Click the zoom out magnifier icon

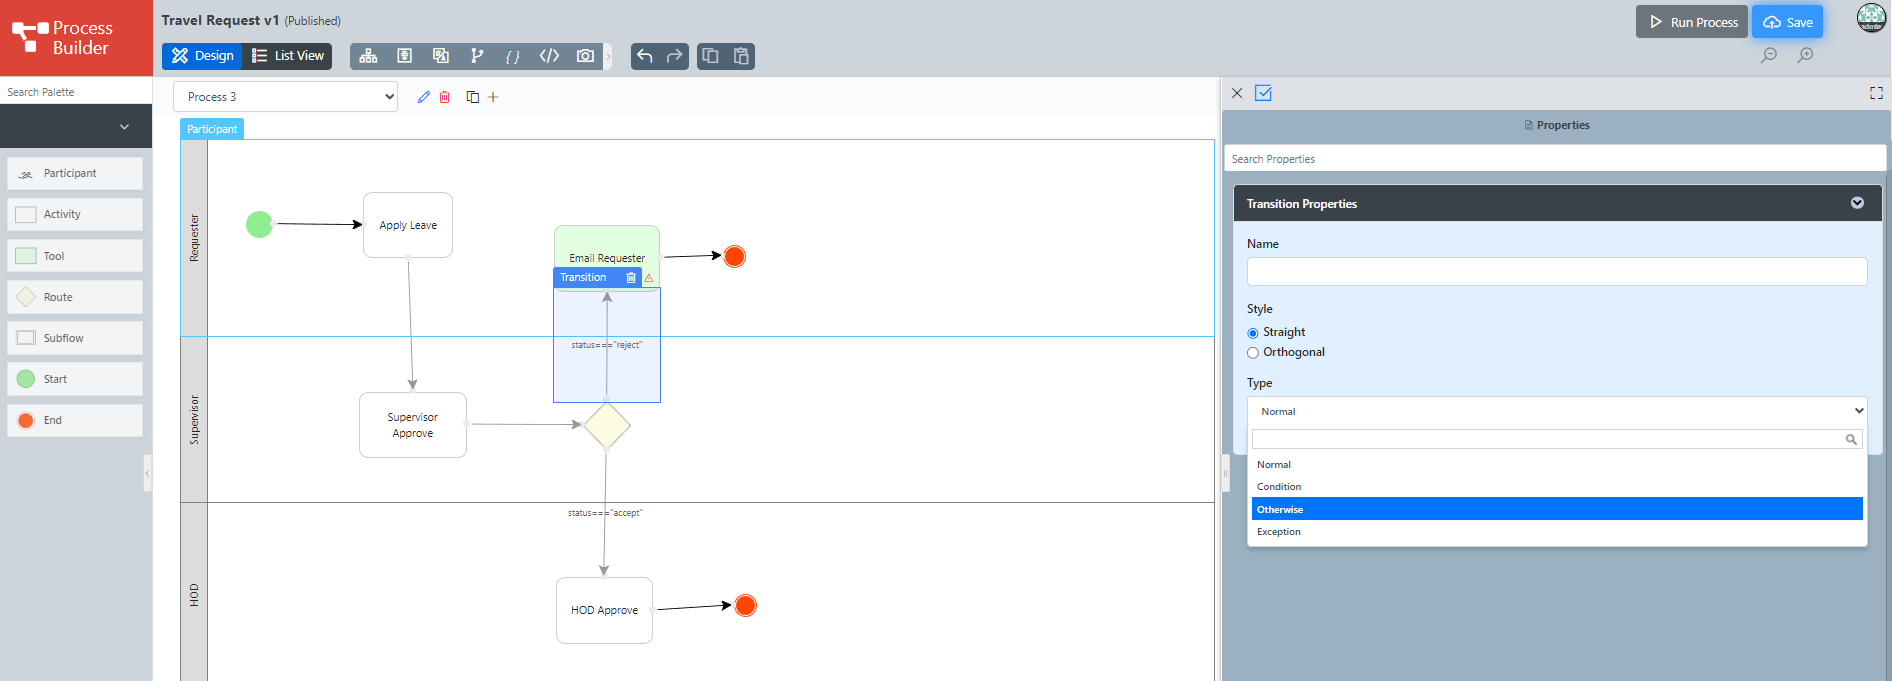point(1769,55)
